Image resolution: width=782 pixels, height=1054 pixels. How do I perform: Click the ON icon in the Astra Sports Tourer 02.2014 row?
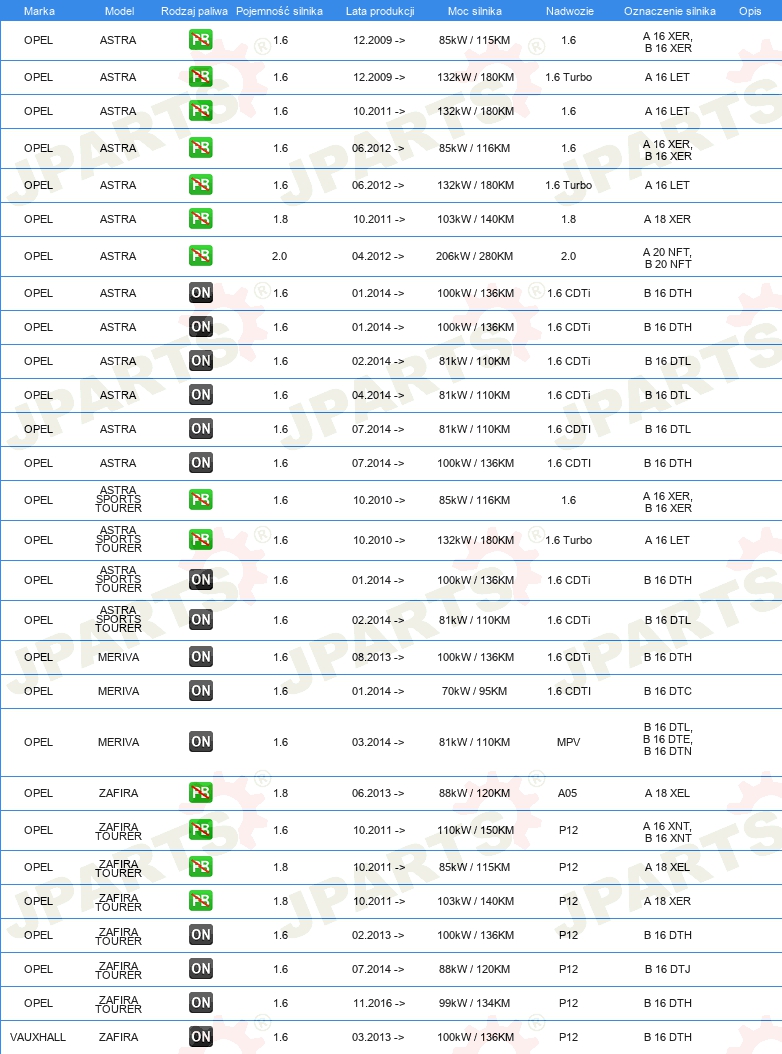(x=200, y=620)
